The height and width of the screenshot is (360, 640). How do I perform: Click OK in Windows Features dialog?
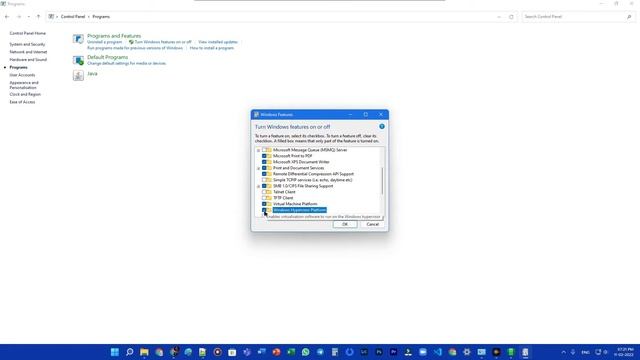coord(345,224)
